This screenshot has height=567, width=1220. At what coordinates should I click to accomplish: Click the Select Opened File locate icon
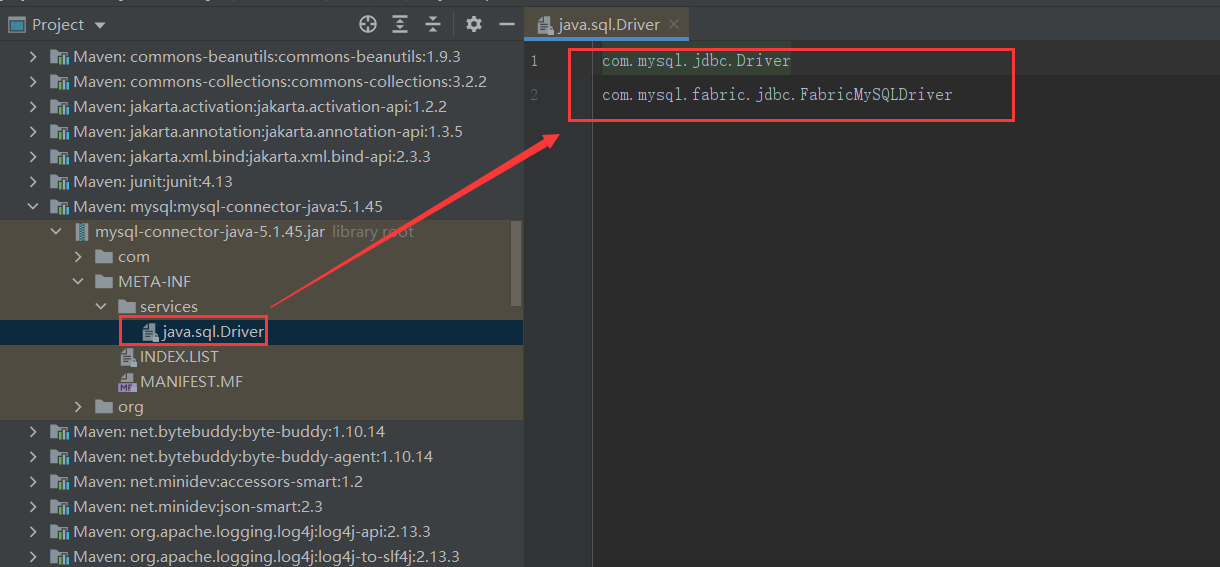(x=368, y=24)
